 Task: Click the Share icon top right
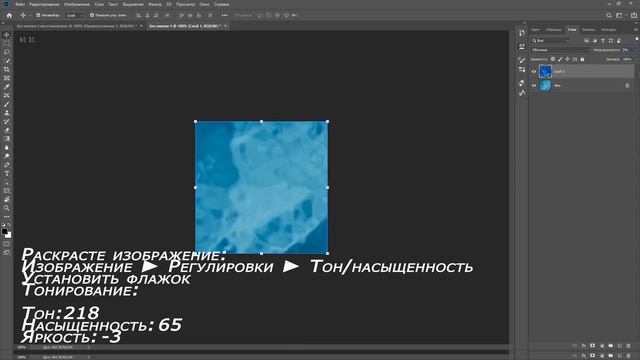coord(634,16)
